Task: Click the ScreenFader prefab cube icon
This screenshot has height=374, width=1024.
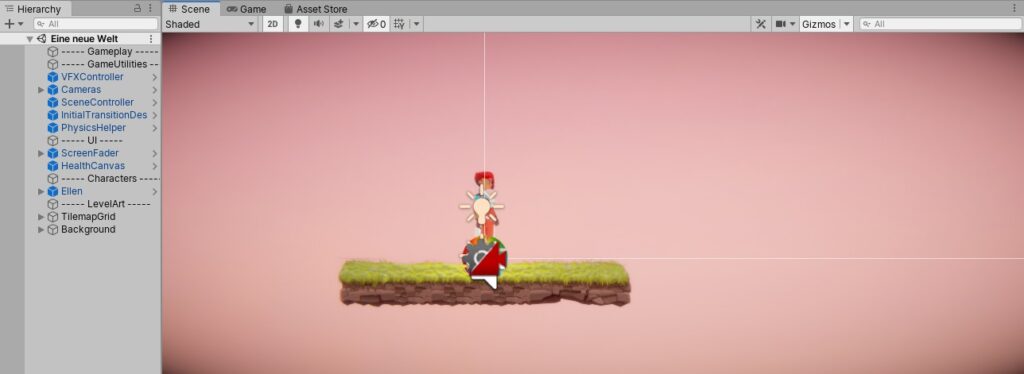Action: 53,153
